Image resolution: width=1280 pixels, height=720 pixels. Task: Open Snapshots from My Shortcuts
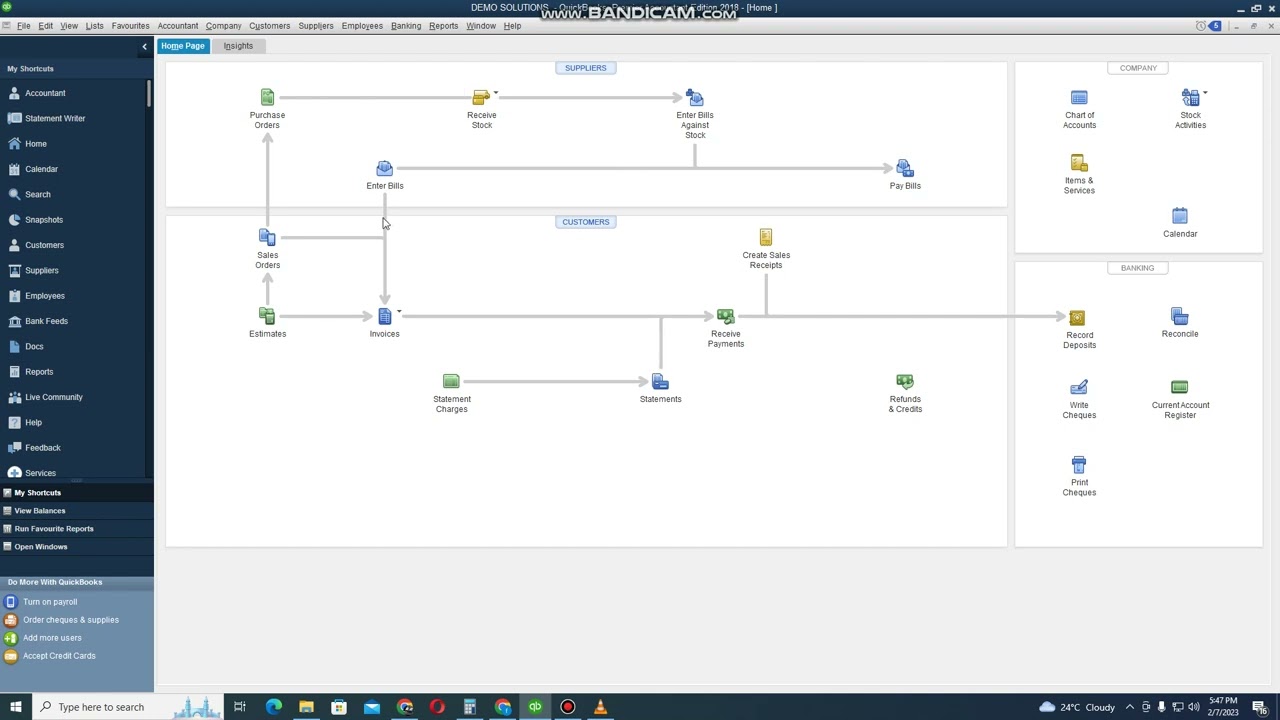pos(44,220)
